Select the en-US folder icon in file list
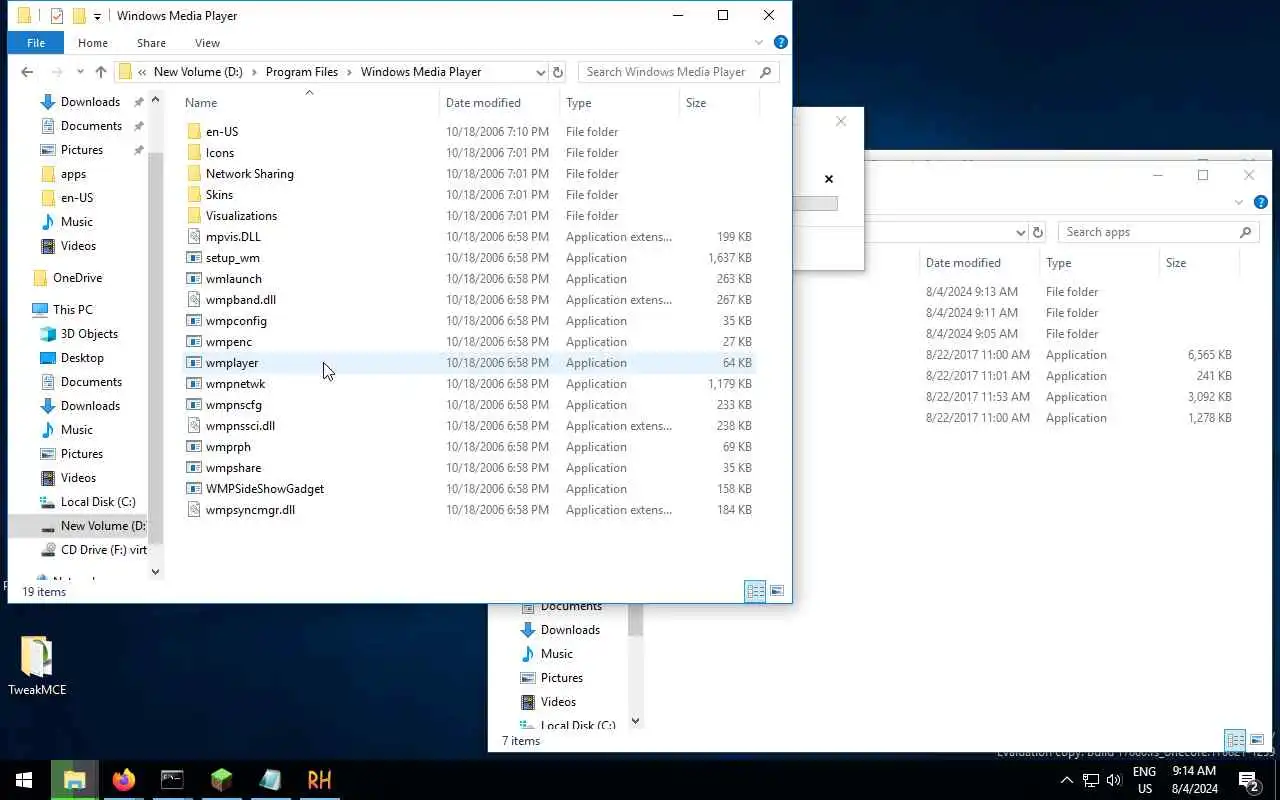The height and width of the screenshot is (800, 1280). pos(195,132)
